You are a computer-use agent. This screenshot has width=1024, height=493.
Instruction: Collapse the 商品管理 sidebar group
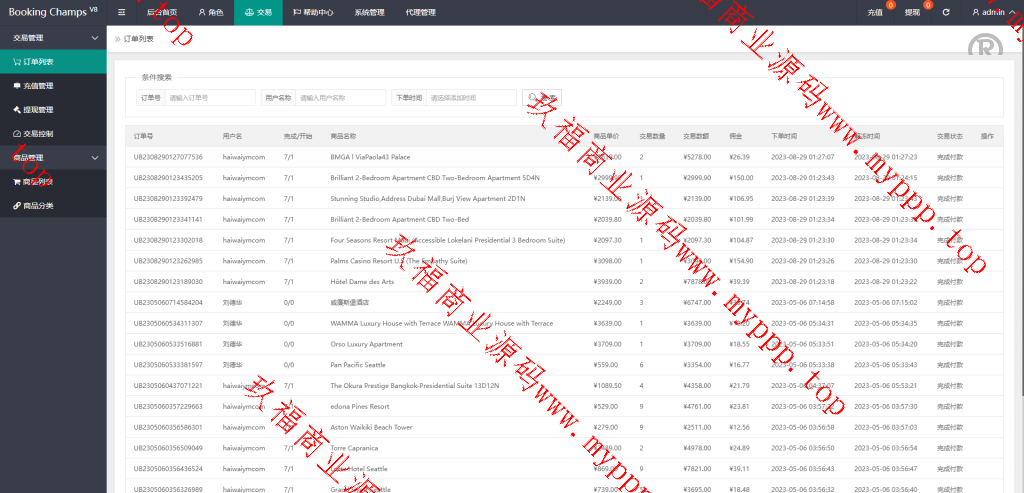click(95, 157)
